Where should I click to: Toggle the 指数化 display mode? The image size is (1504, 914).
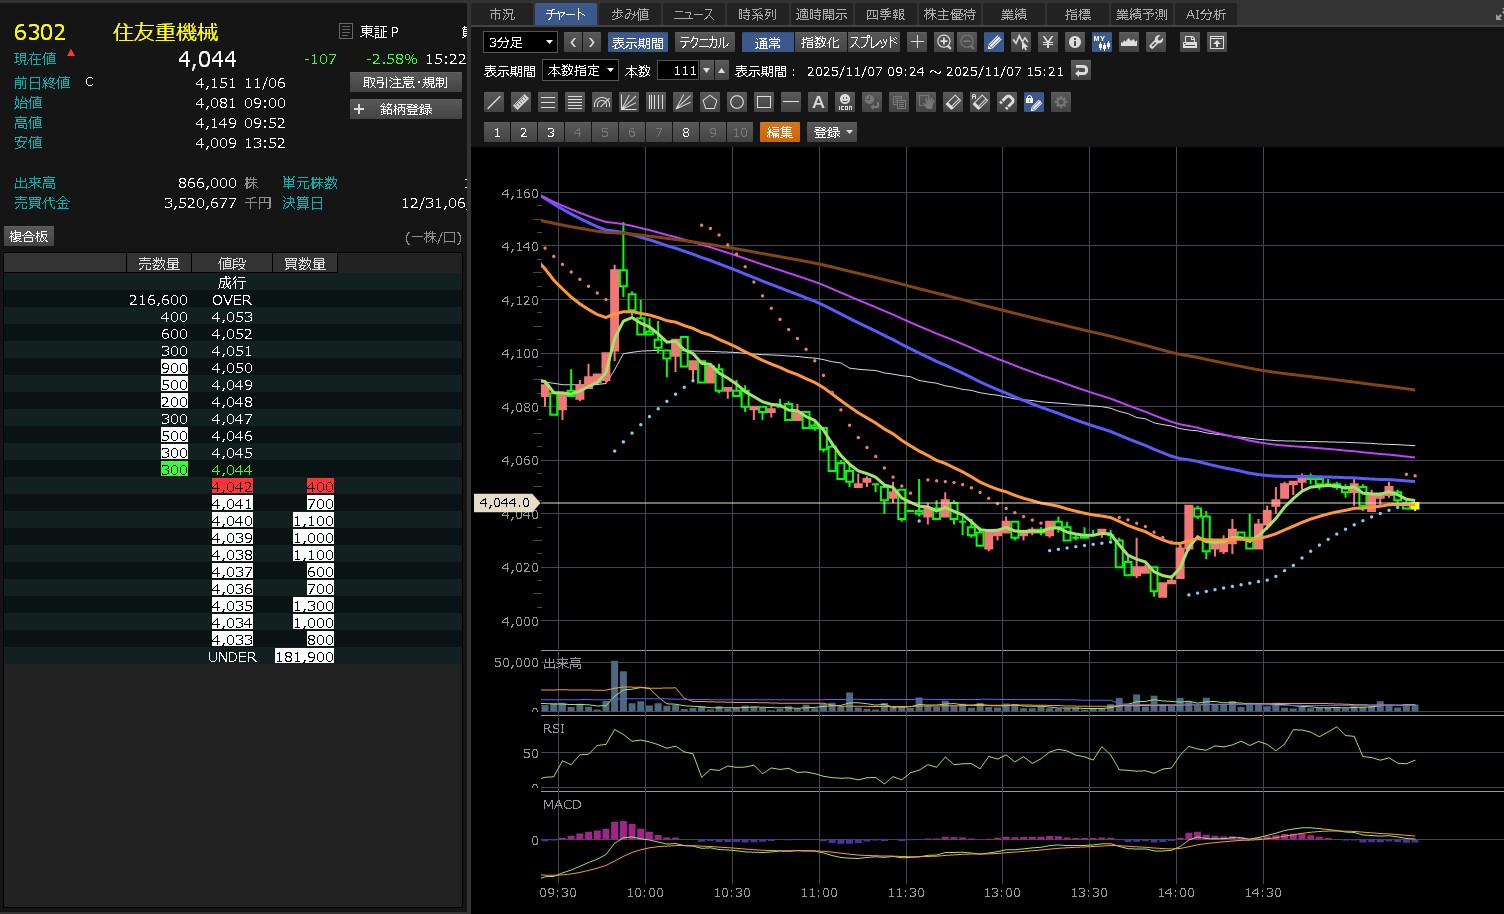(820, 42)
